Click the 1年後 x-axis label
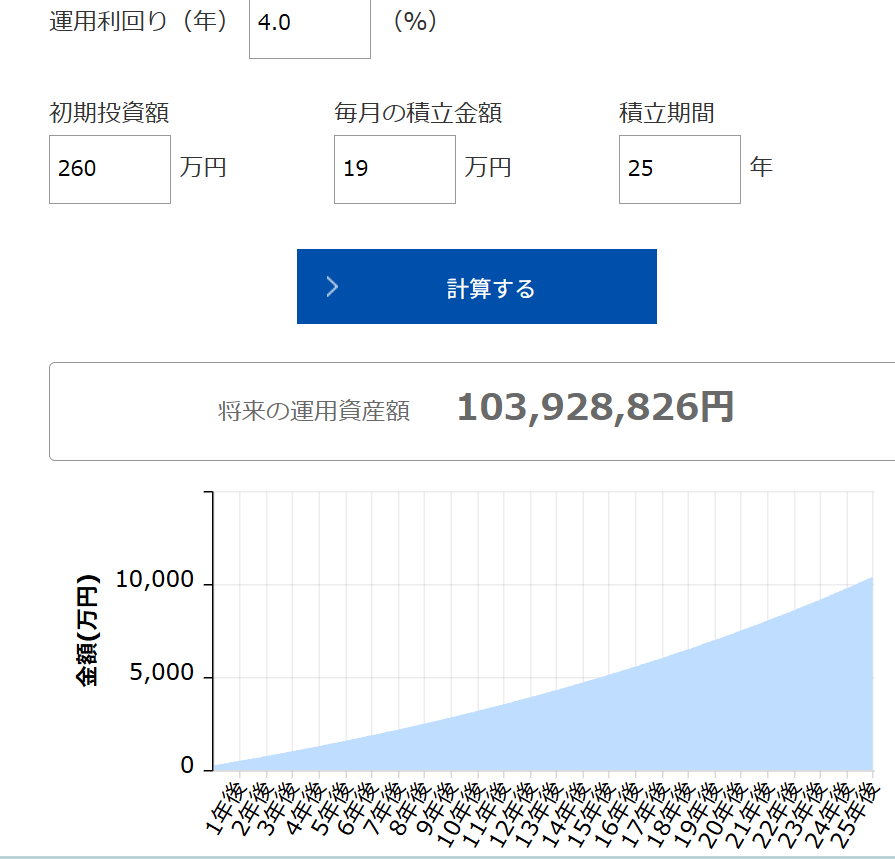 223,808
